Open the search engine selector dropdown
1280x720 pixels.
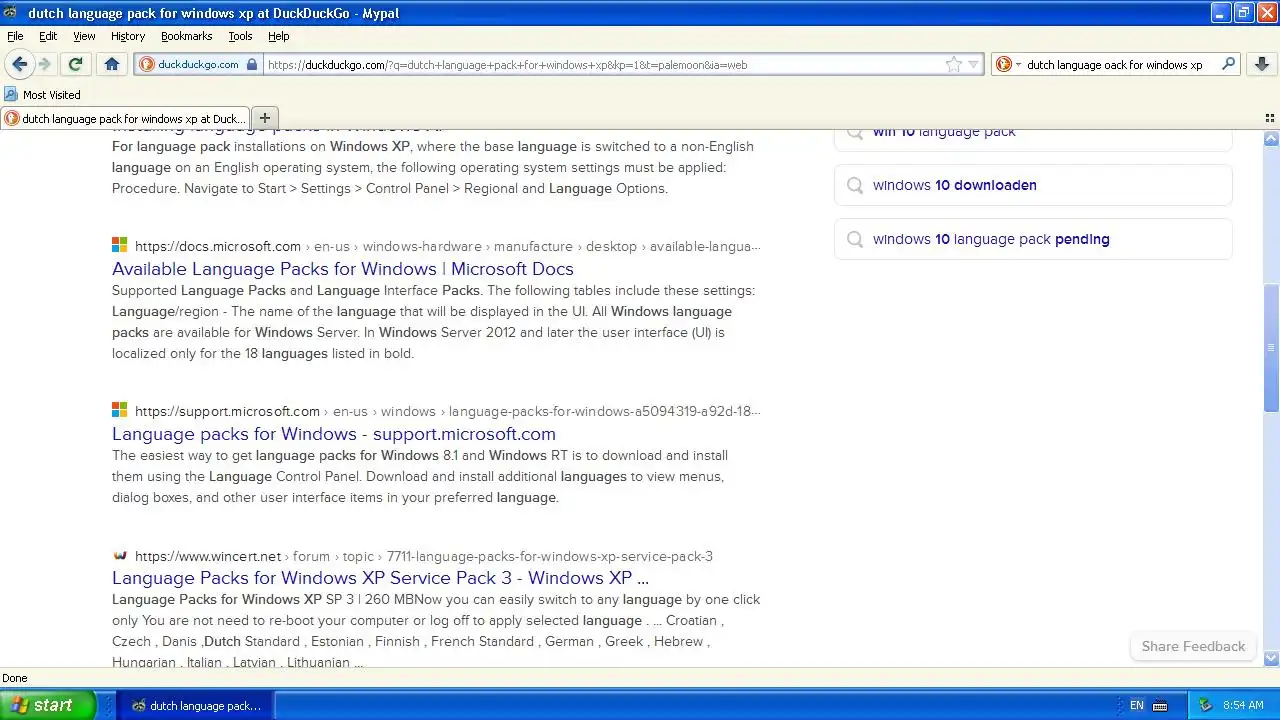point(1008,64)
